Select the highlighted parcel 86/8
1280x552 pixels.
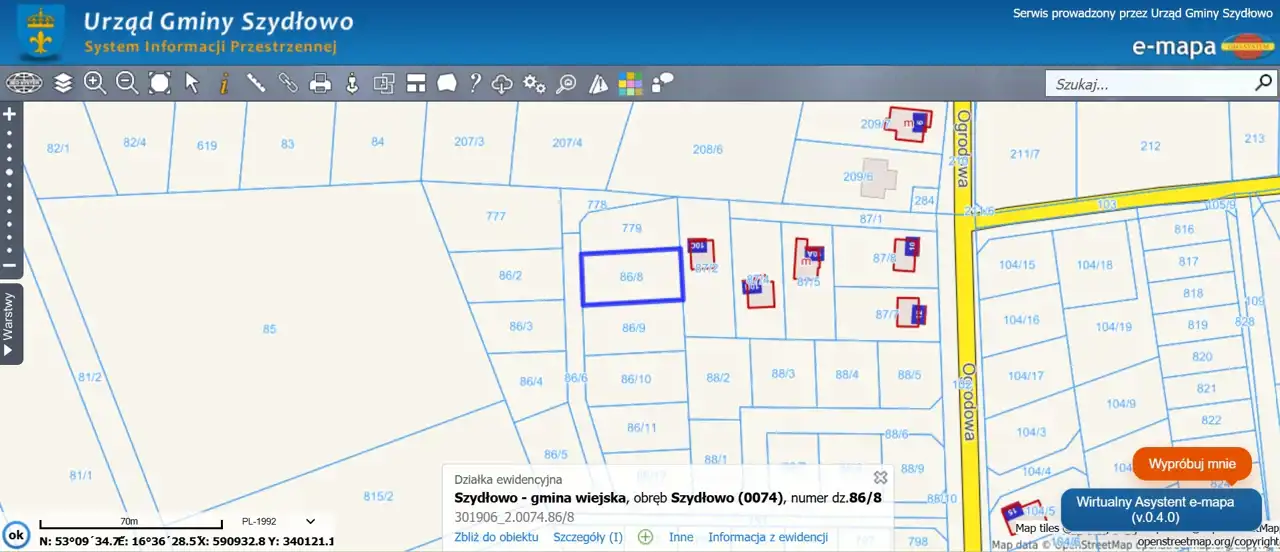coord(632,277)
